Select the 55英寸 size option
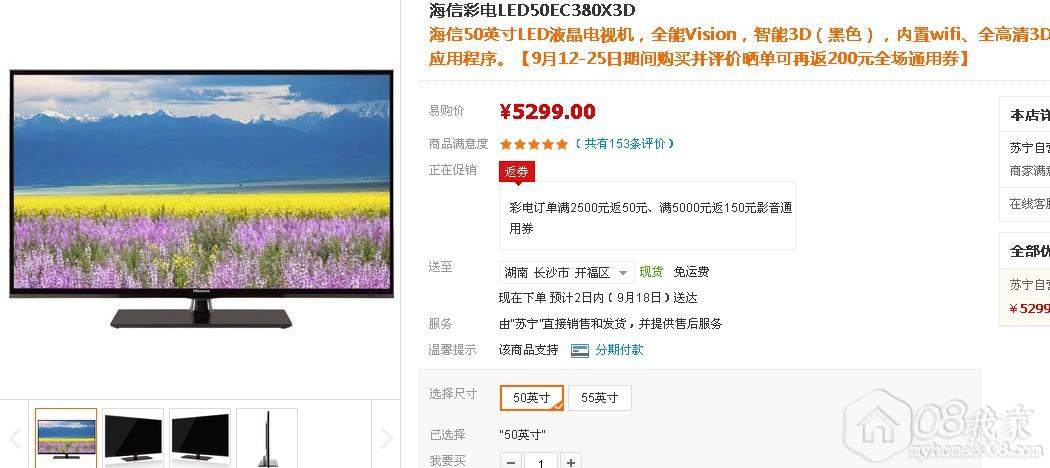 (599, 398)
